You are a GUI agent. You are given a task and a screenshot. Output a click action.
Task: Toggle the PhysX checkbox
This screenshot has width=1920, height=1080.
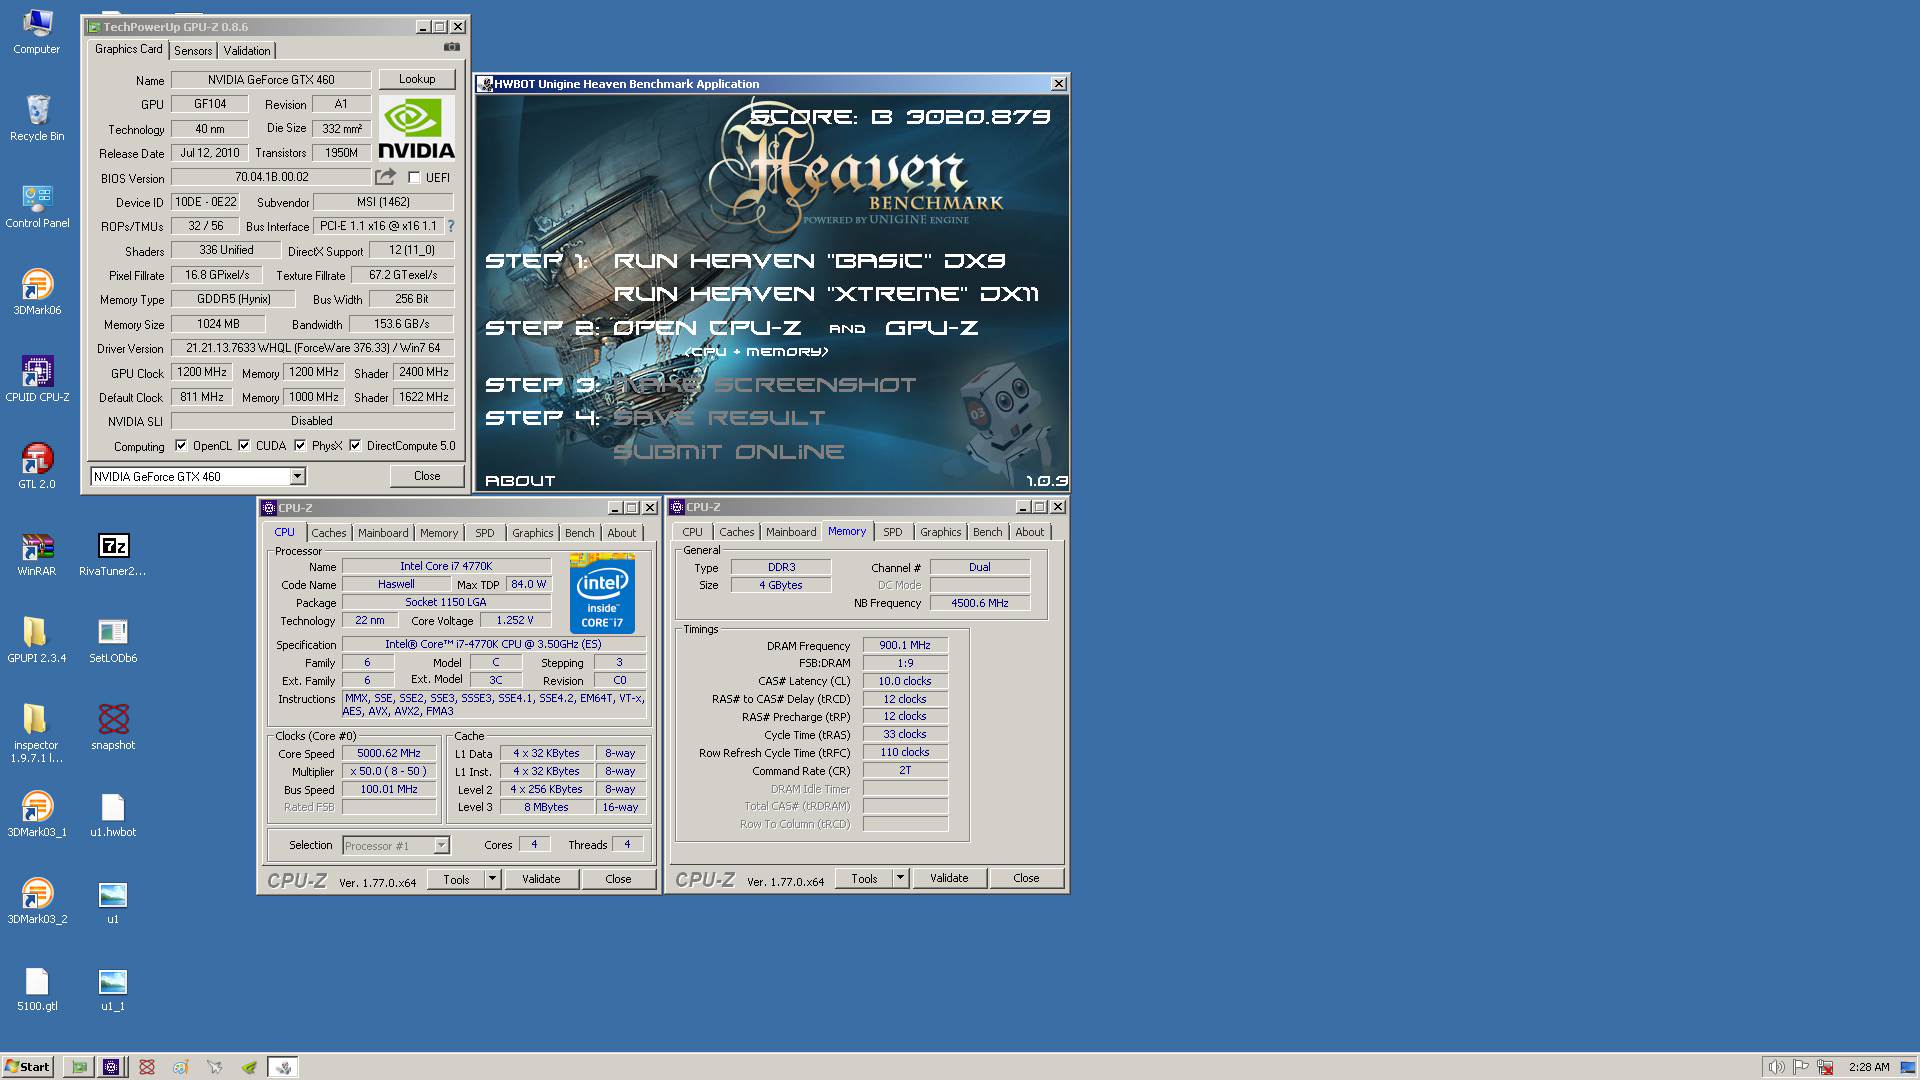point(300,446)
